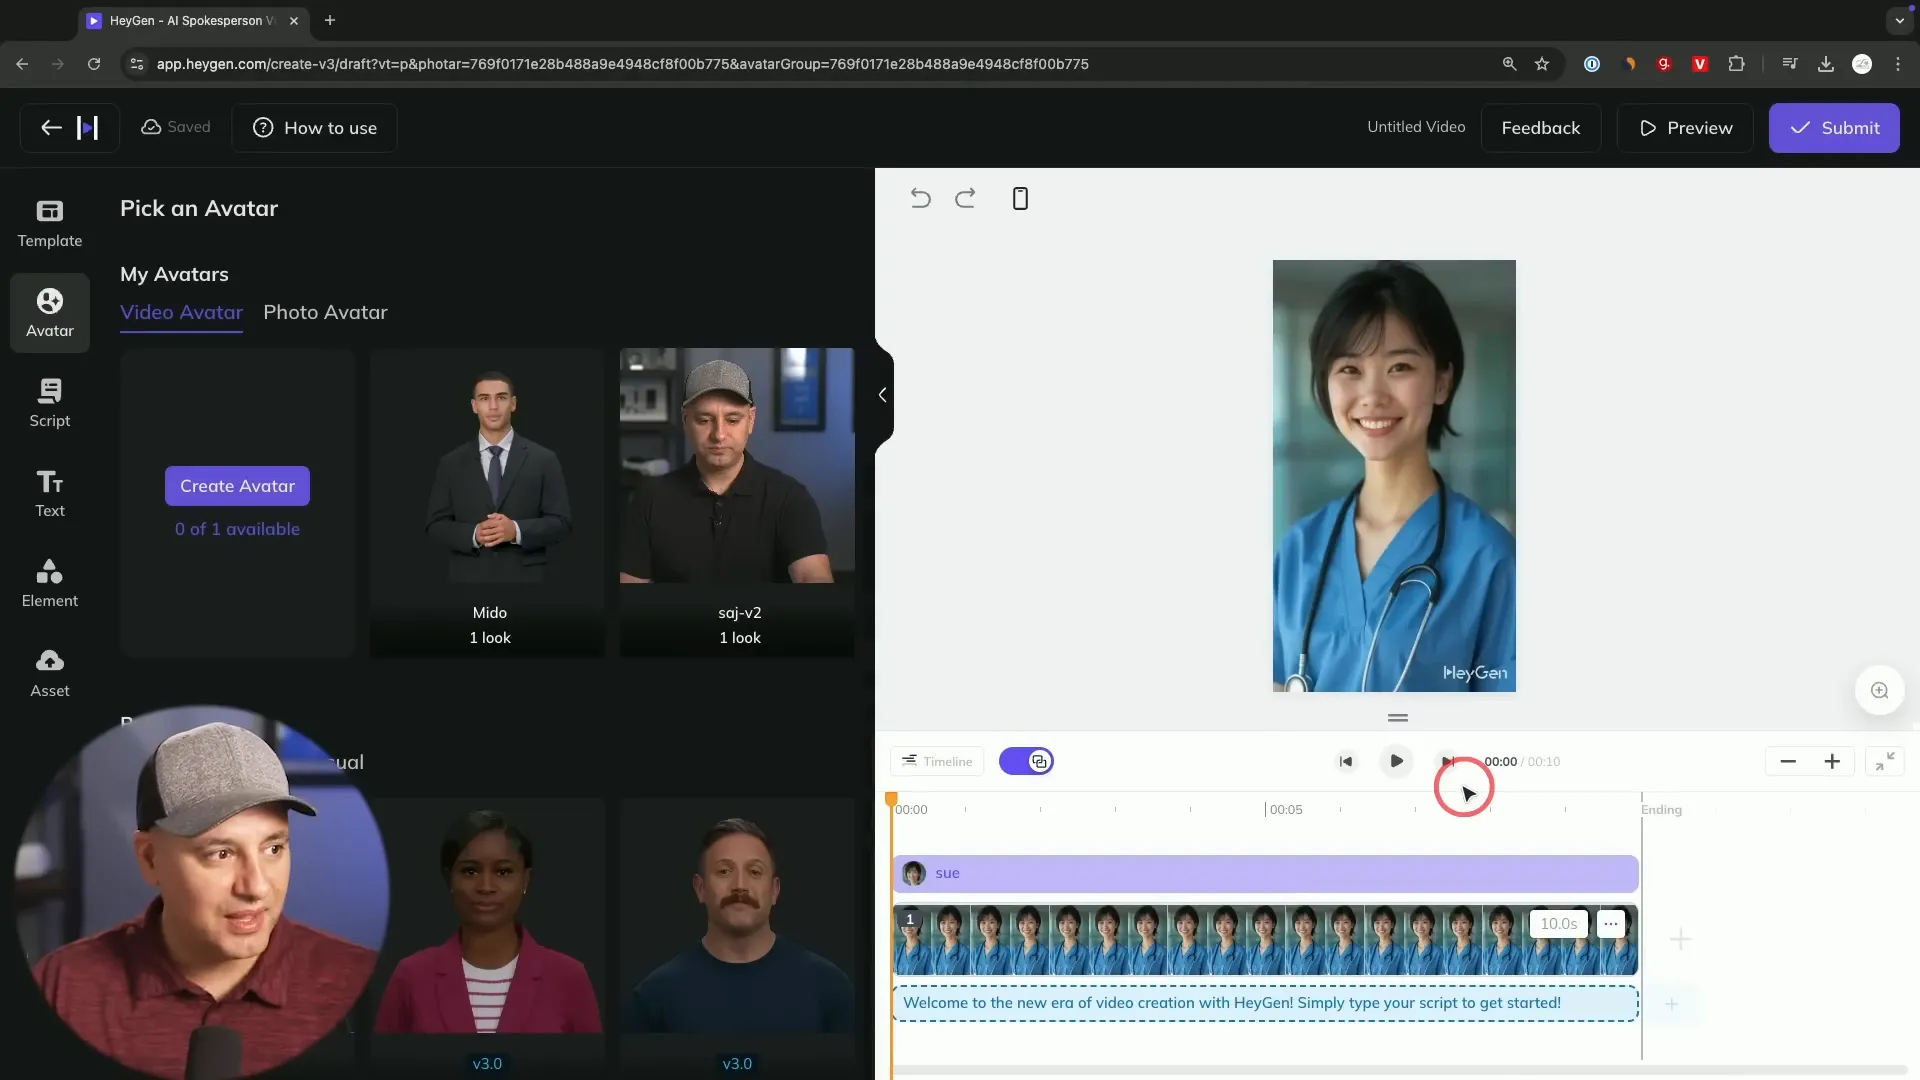Select the saj-v2 avatar thumbnail
The width and height of the screenshot is (1920, 1080).
click(x=737, y=502)
